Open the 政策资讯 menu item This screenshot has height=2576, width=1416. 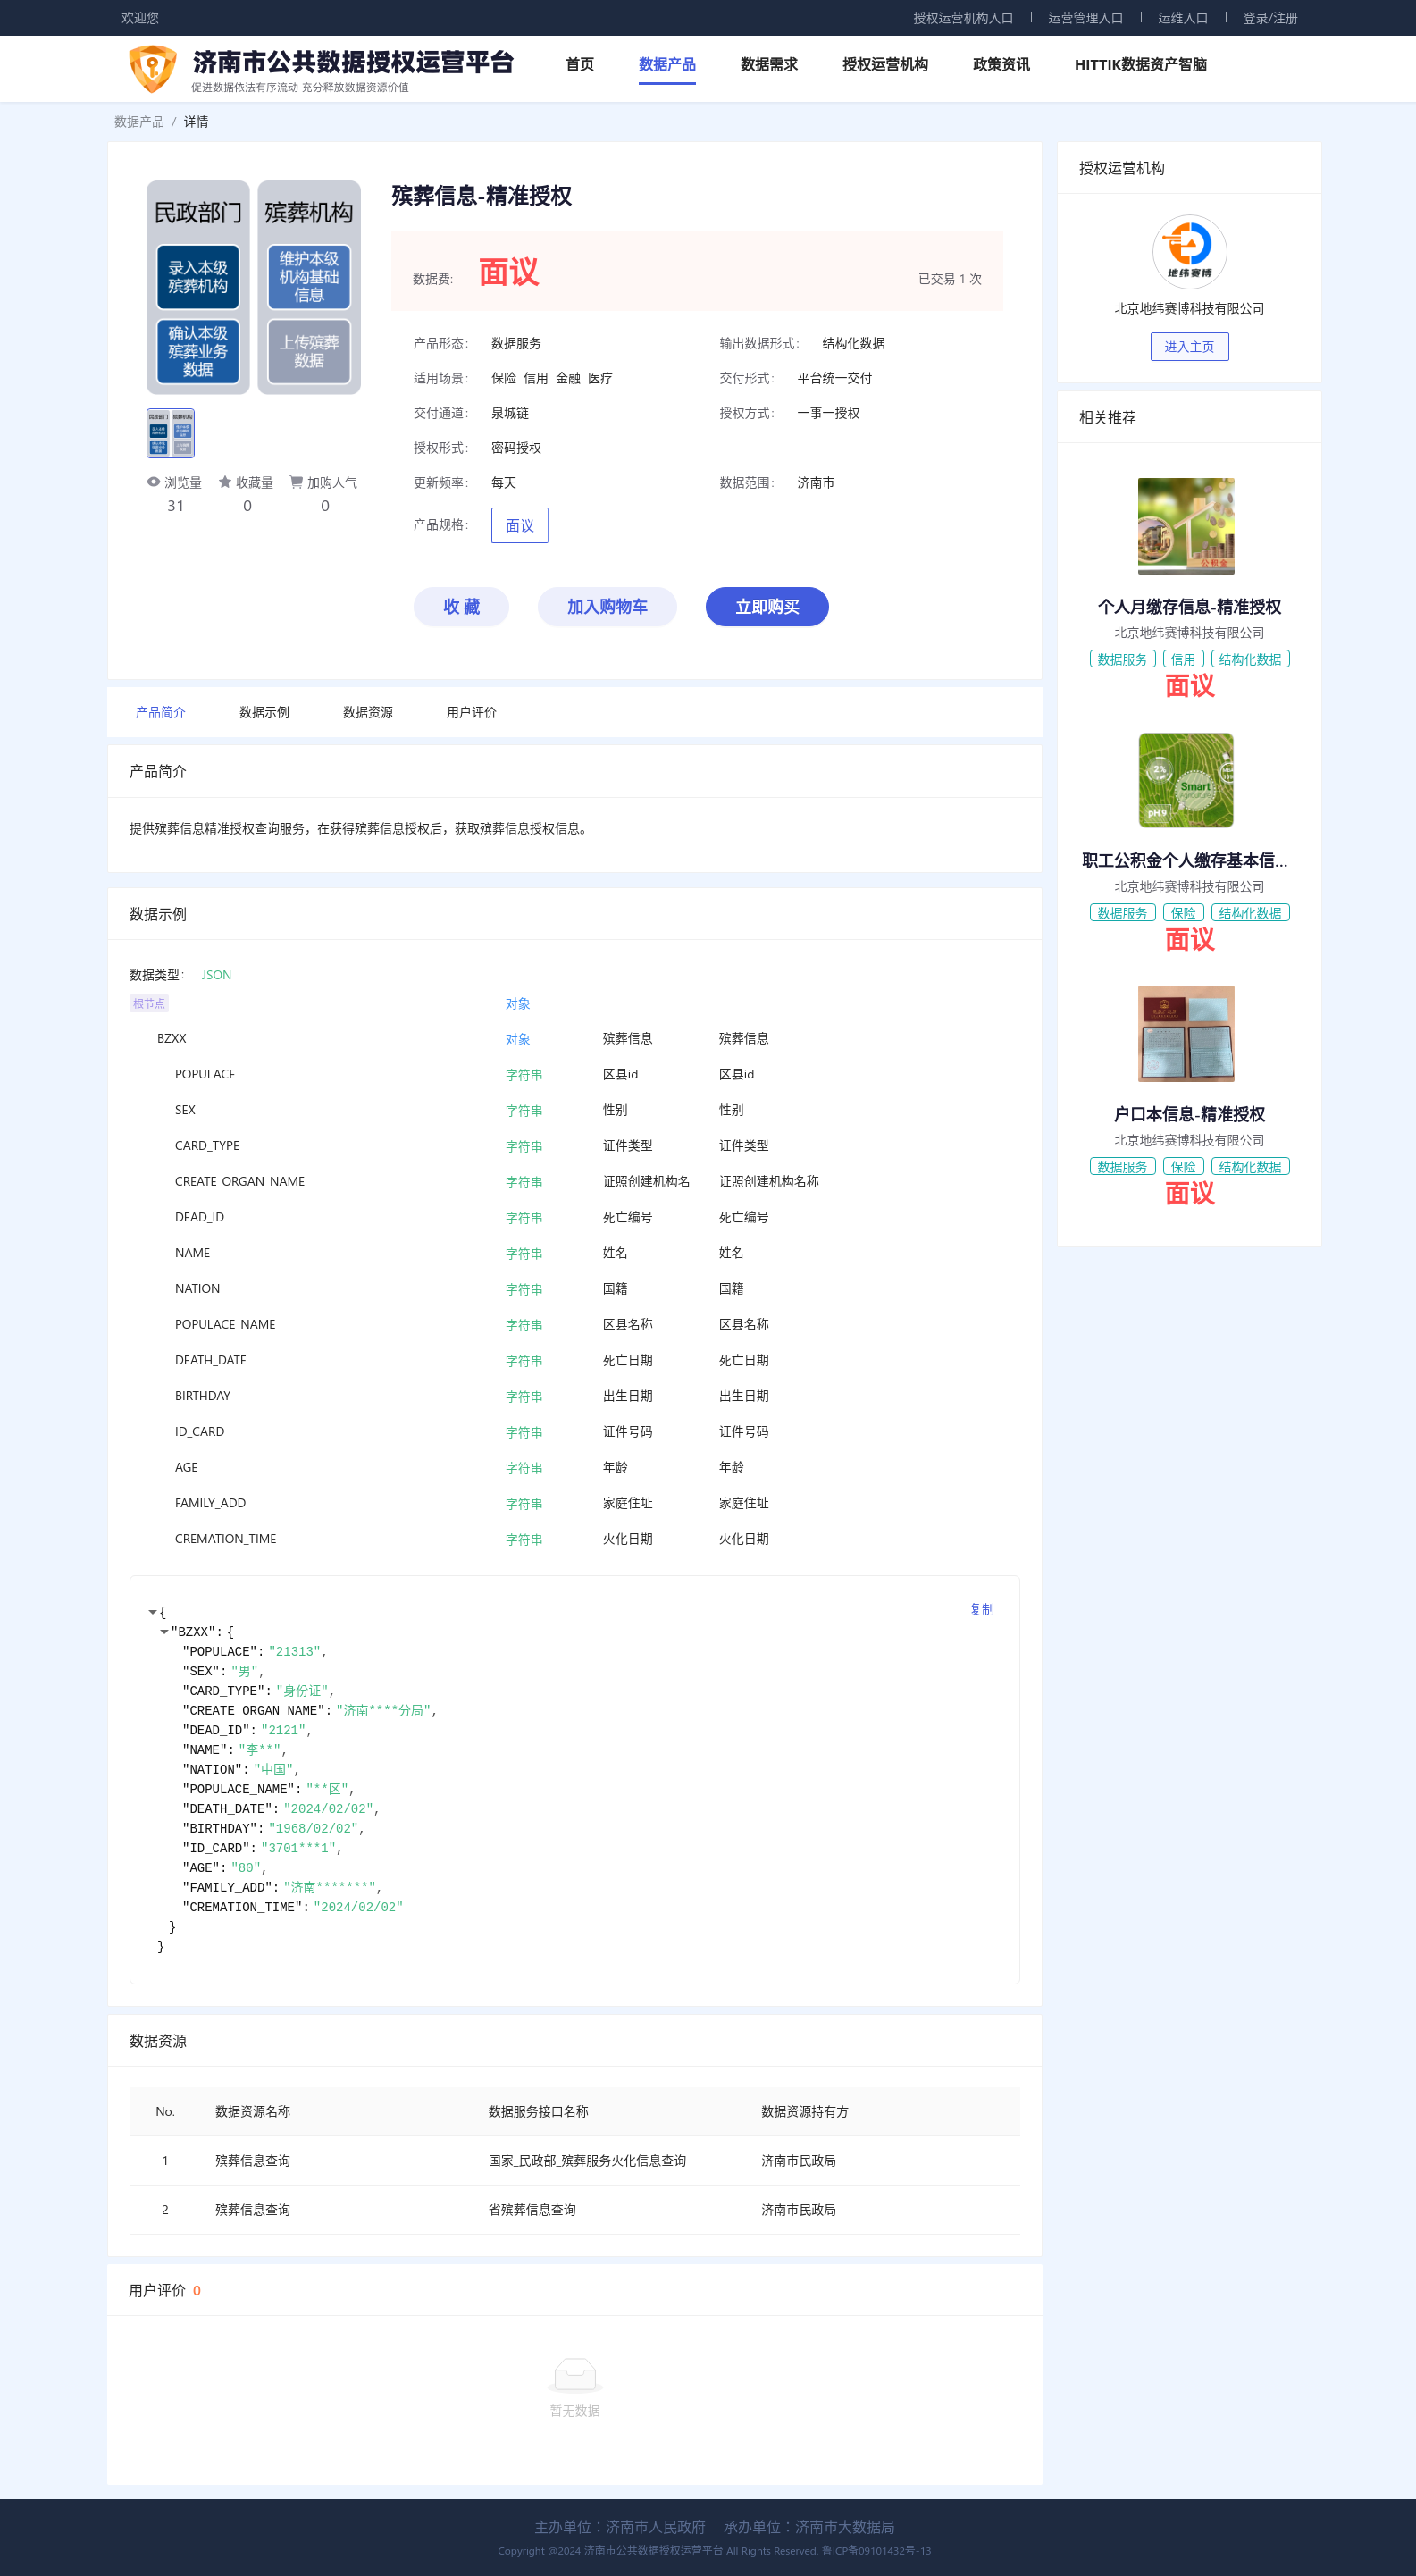(1001, 64)
